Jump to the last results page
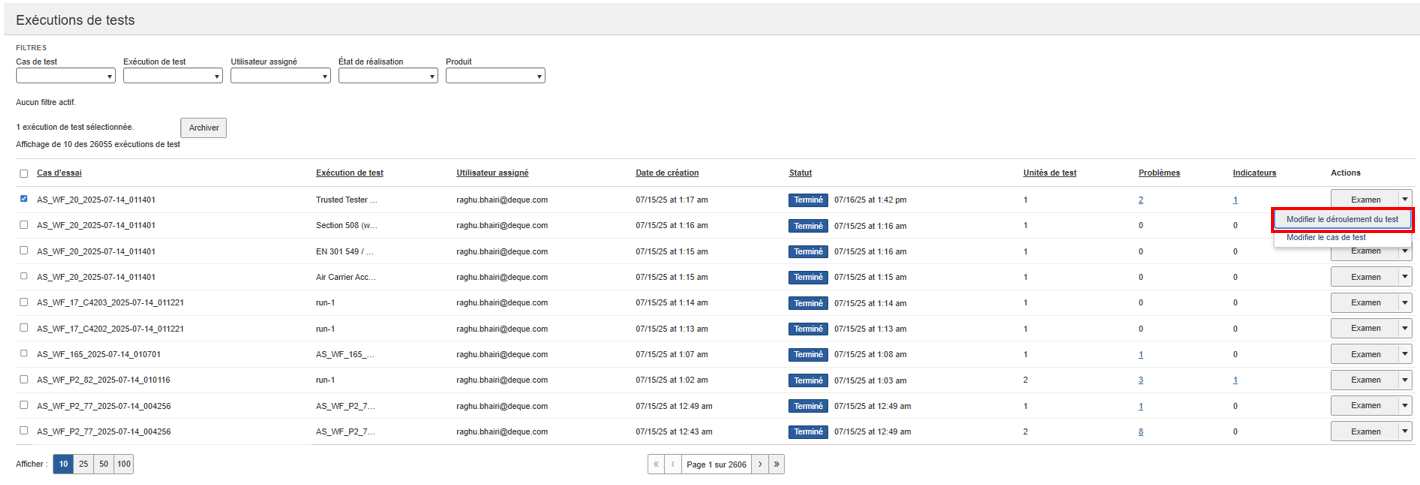 tap(777, 464)
